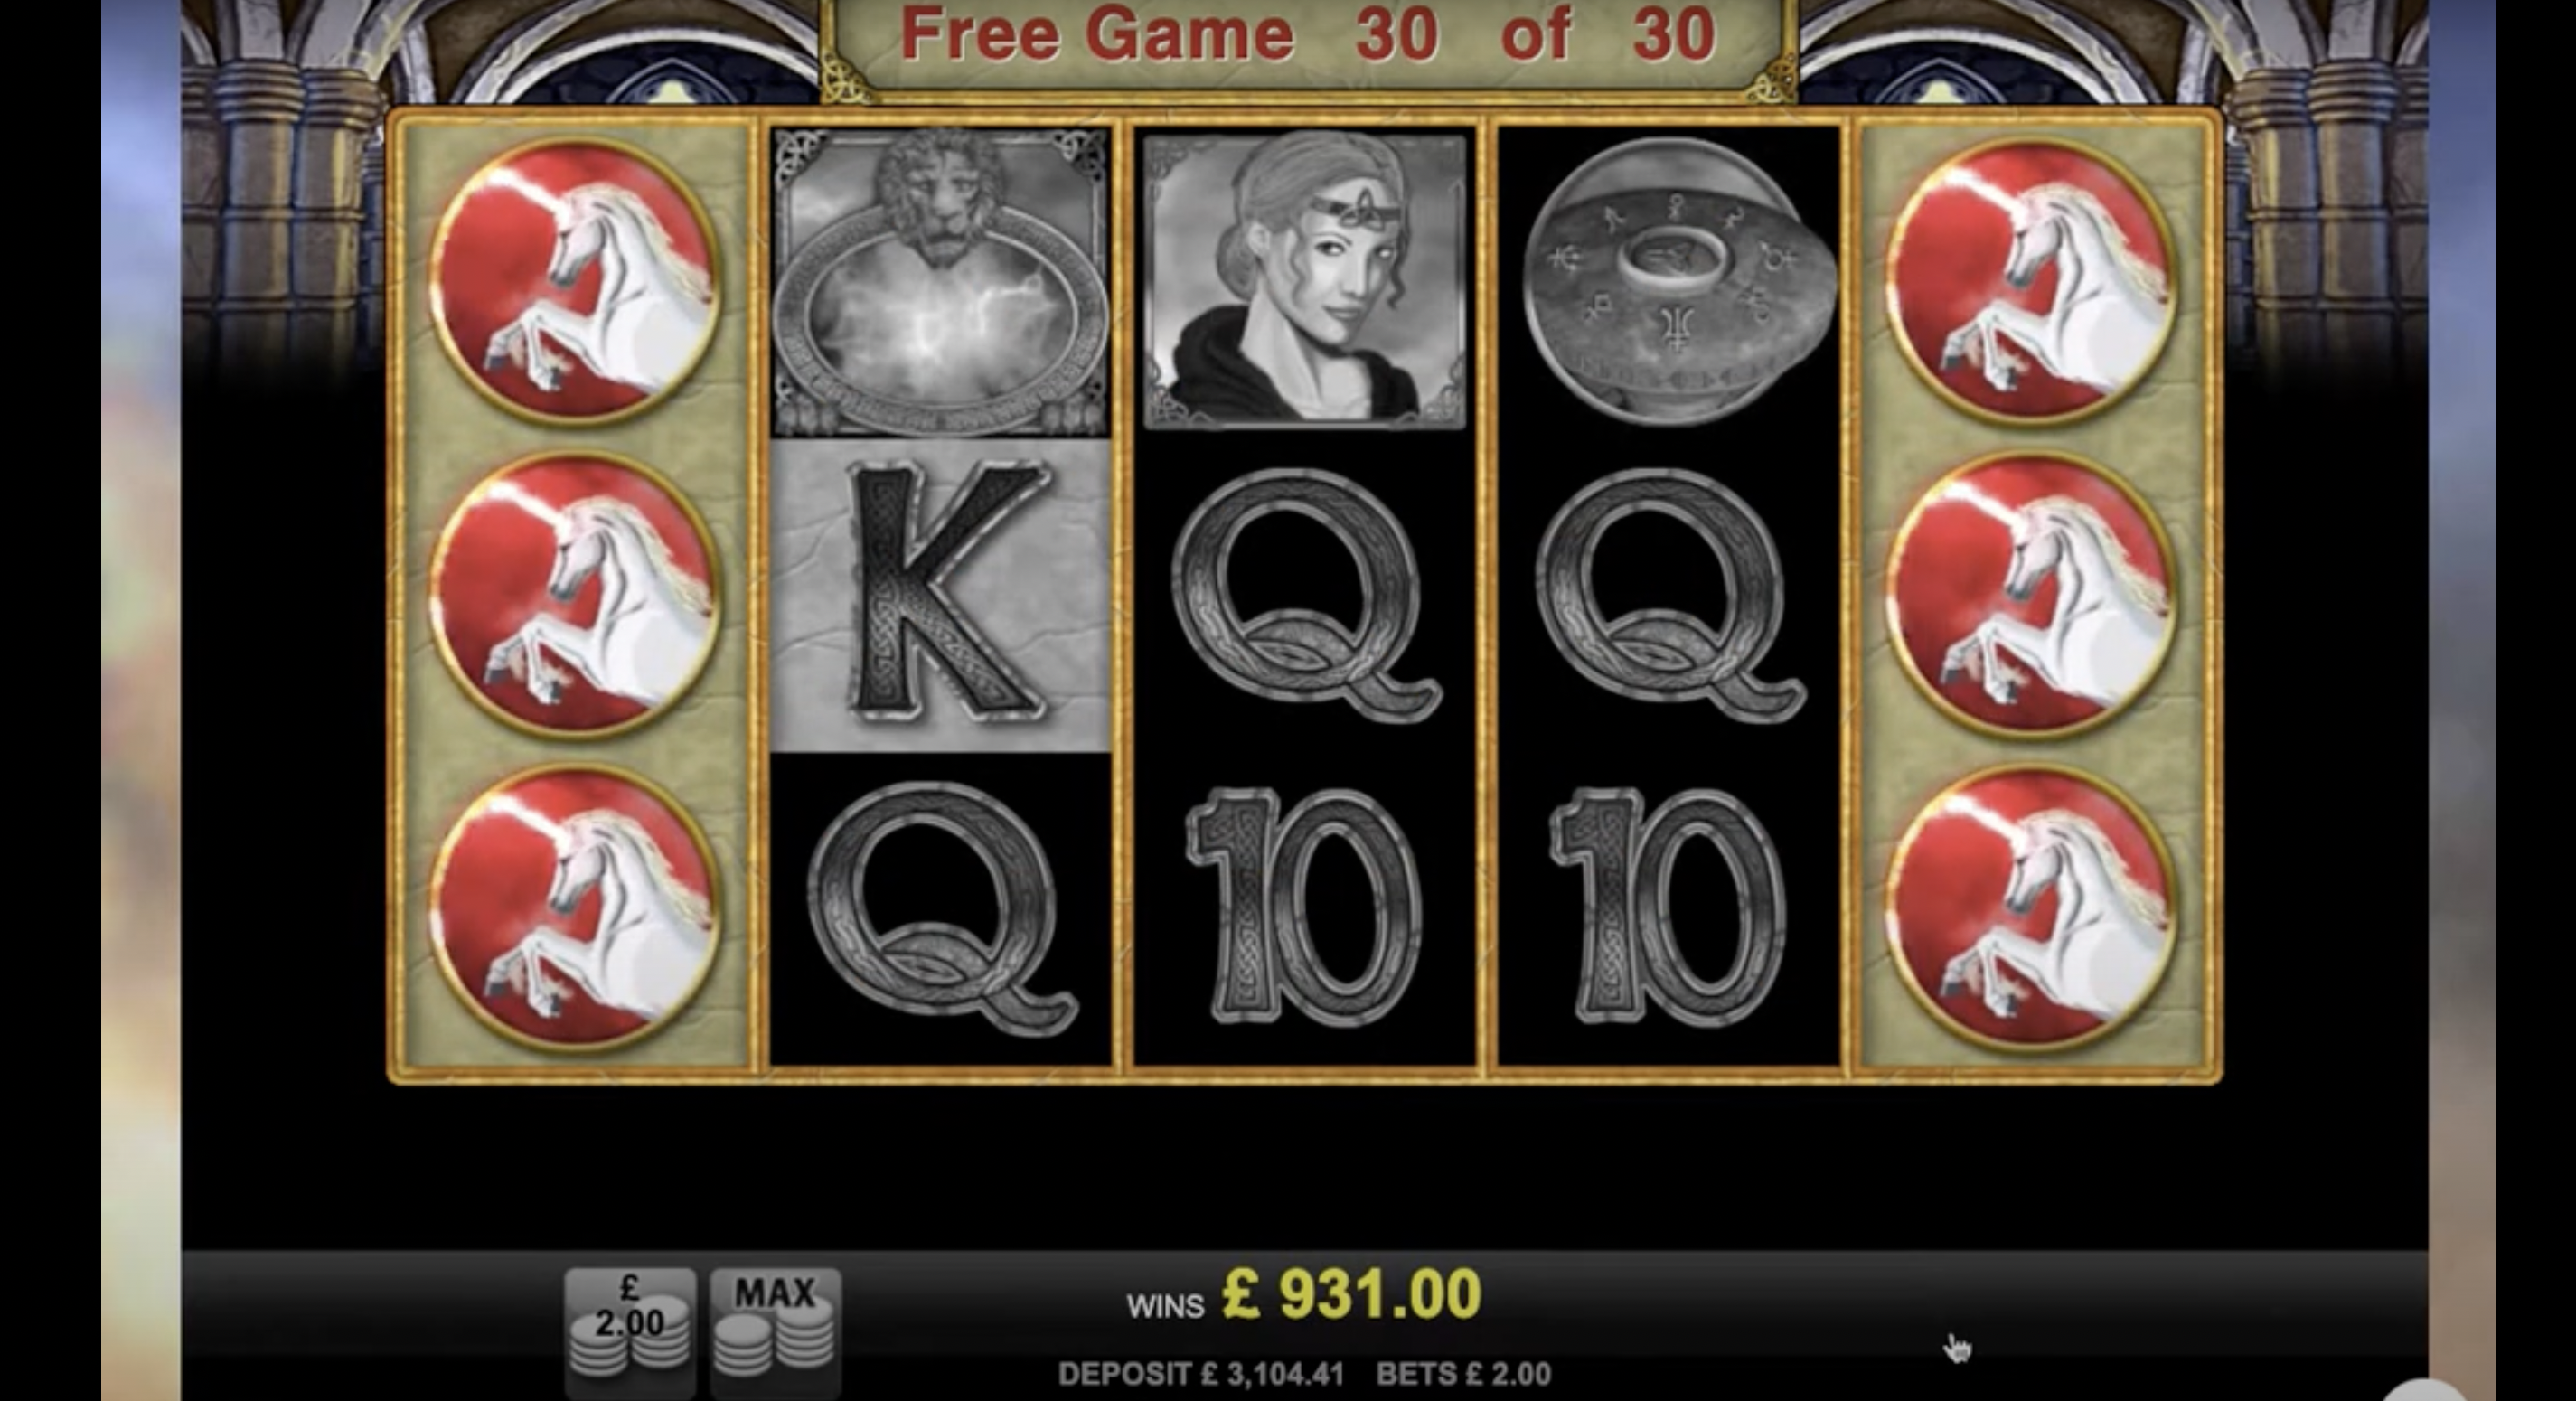This screenshot has height=1401, width=2576.
Task: Click the middle-right unicorn wild symbol
Action: tap(2031, 595)
